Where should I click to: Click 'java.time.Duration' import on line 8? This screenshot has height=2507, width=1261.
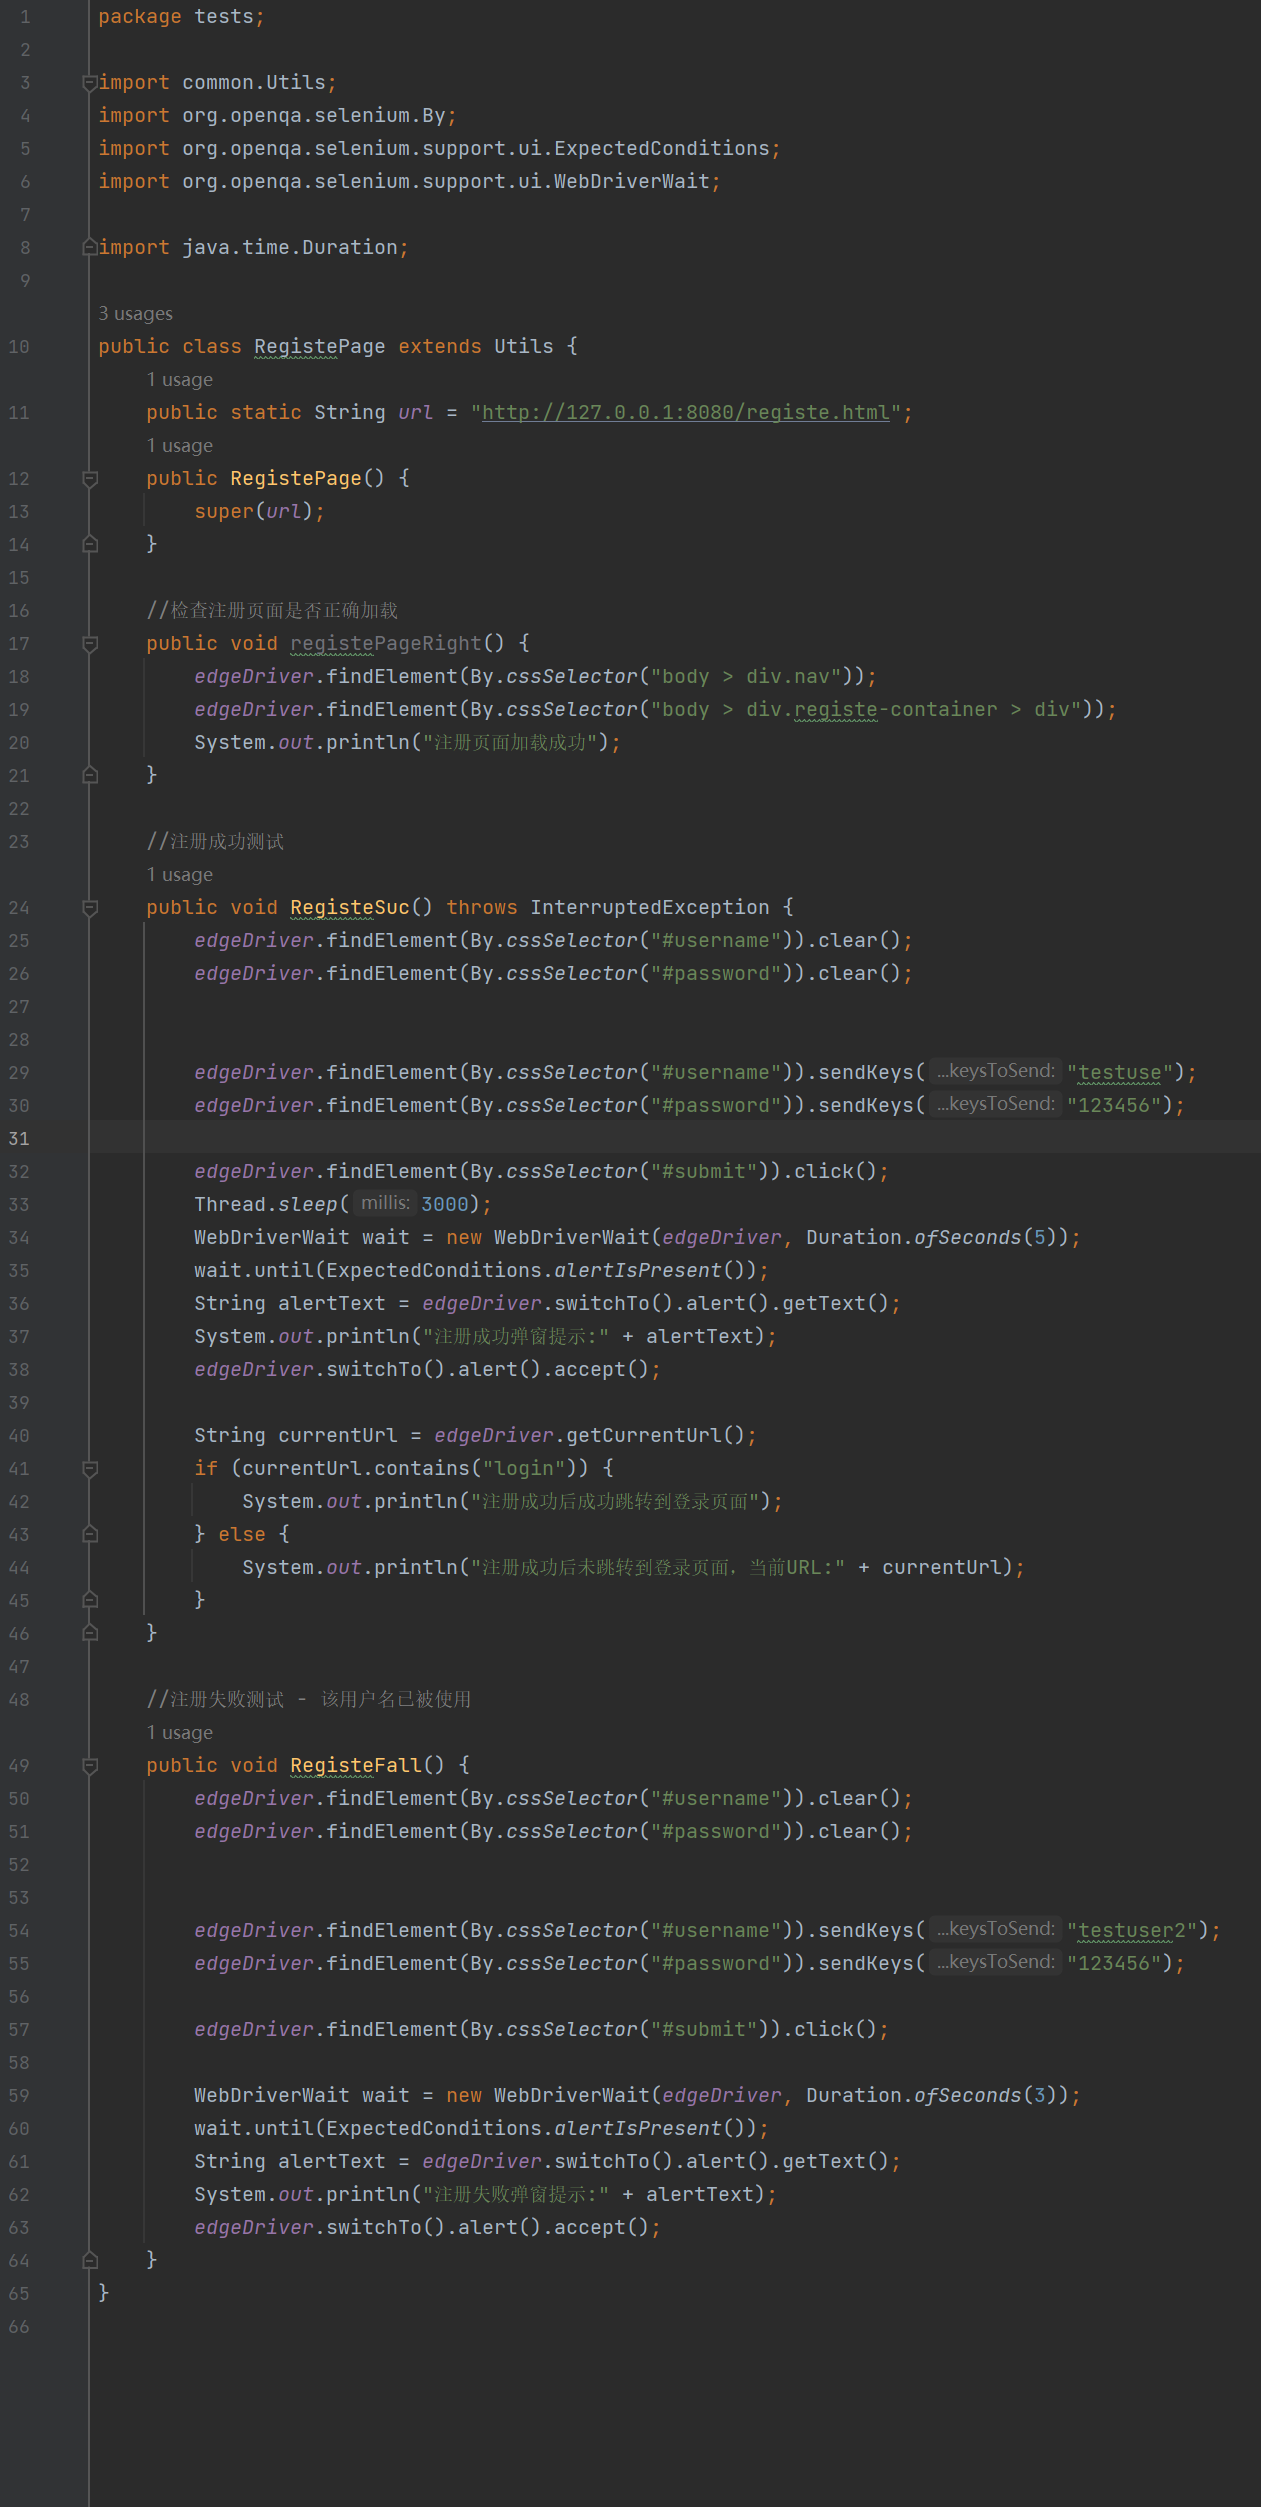[290, 248]
